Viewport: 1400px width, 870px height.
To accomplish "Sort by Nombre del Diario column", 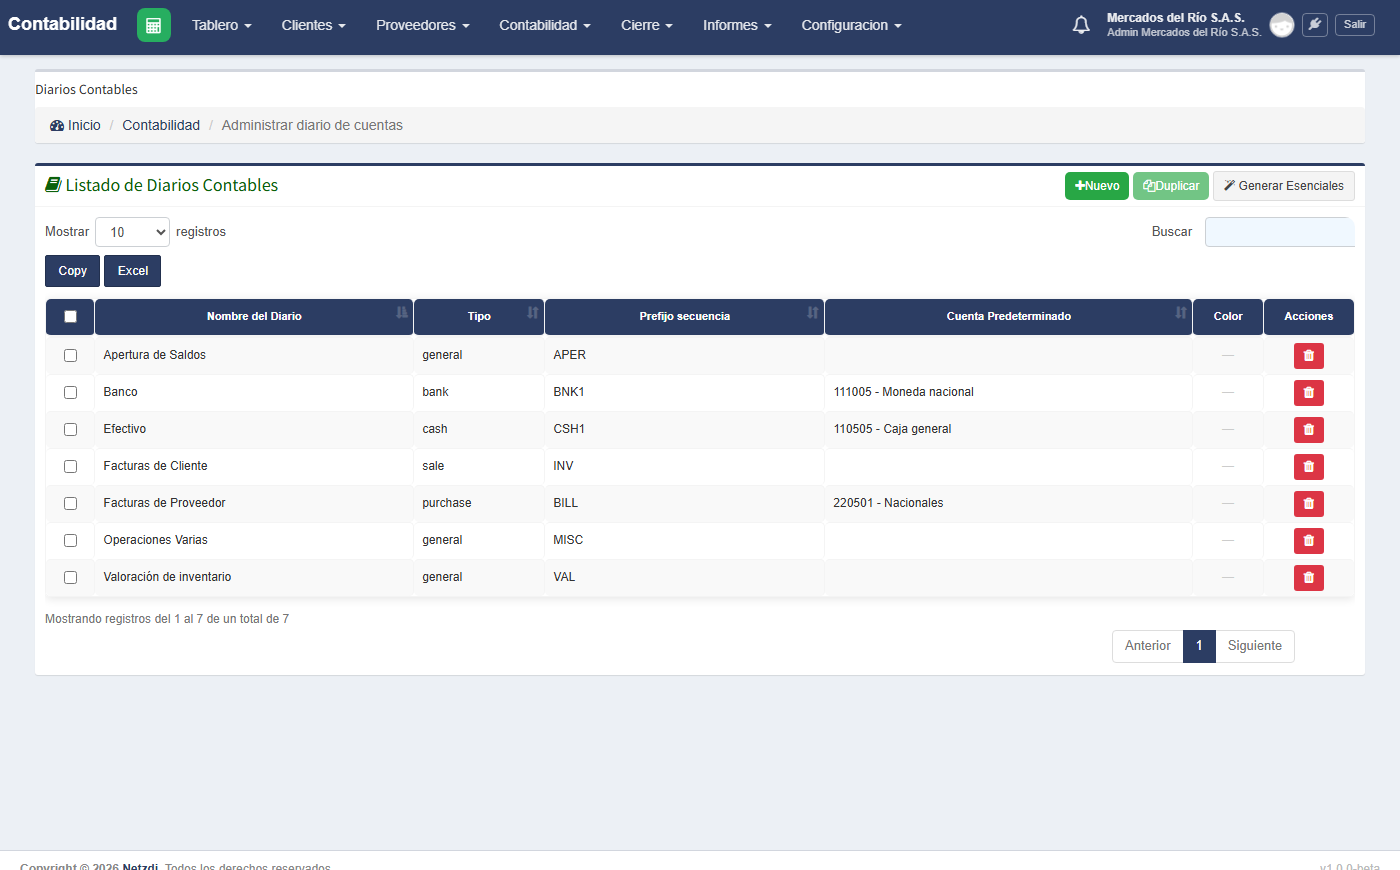I will coord(254,316).
